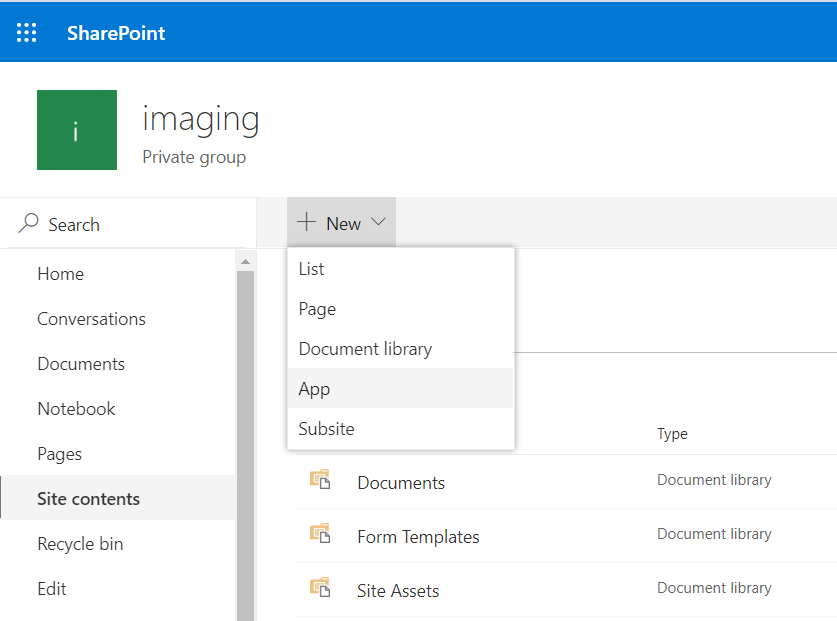Click Edit in the left navigation
Image resolution: width=837 pixels, height=621 pixels.
(x=52, y=588)
